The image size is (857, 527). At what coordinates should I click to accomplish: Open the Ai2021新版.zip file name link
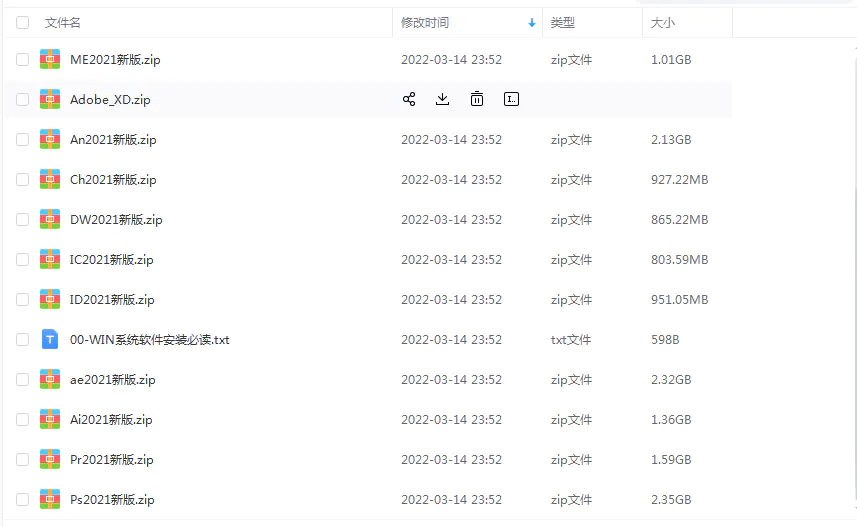(x=111, y=419)
